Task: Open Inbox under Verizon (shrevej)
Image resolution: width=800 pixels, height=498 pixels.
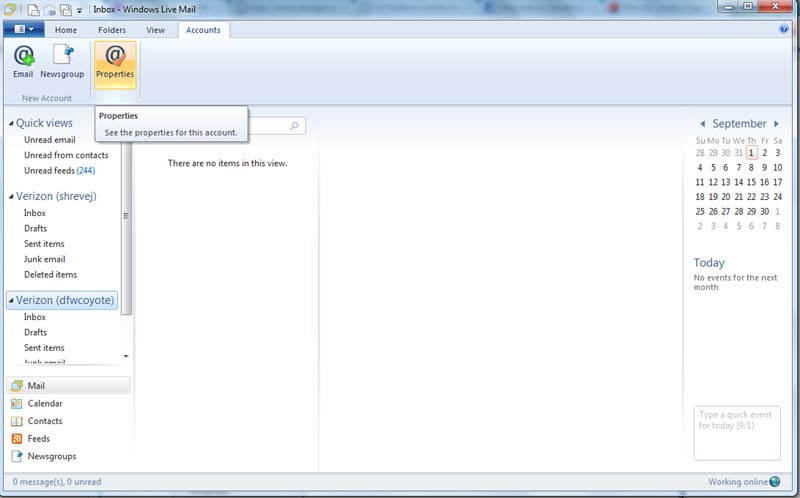Action: 35,213
